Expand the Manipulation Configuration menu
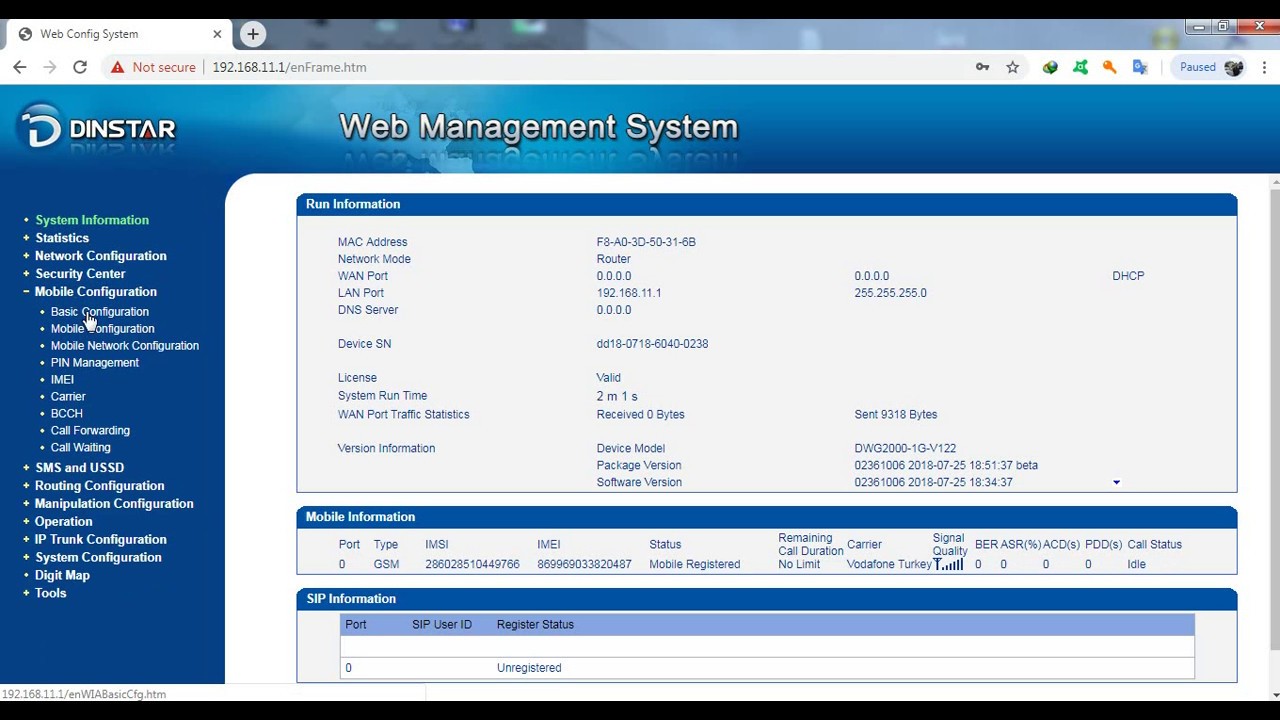The height and width of the screenshot is (720, 1280). tap(114, 504)
